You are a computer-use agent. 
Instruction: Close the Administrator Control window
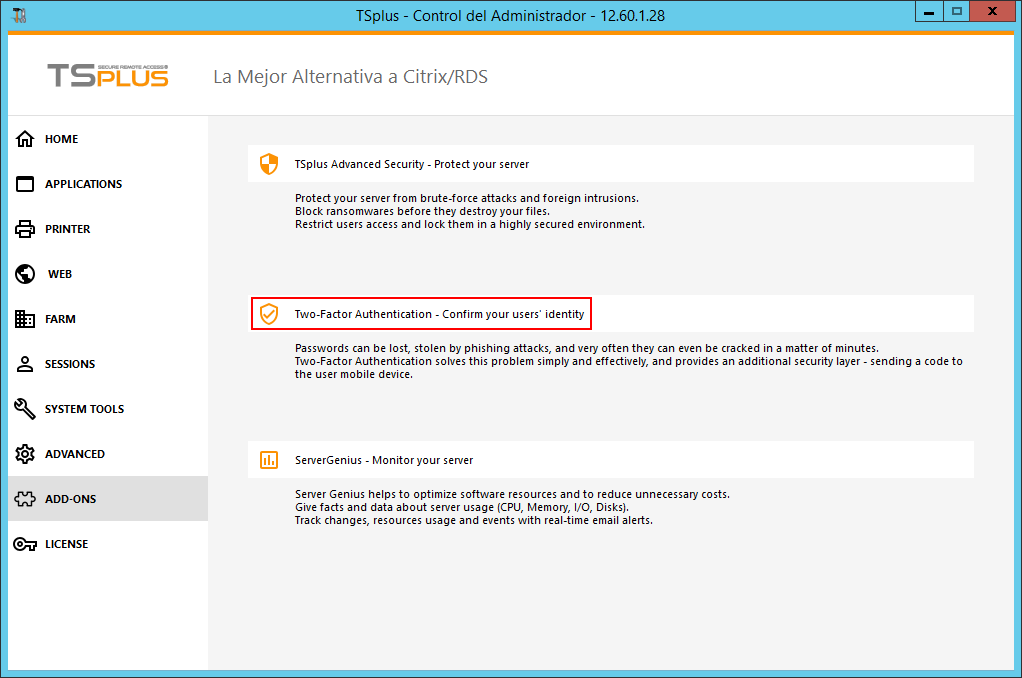pos(990,11)
